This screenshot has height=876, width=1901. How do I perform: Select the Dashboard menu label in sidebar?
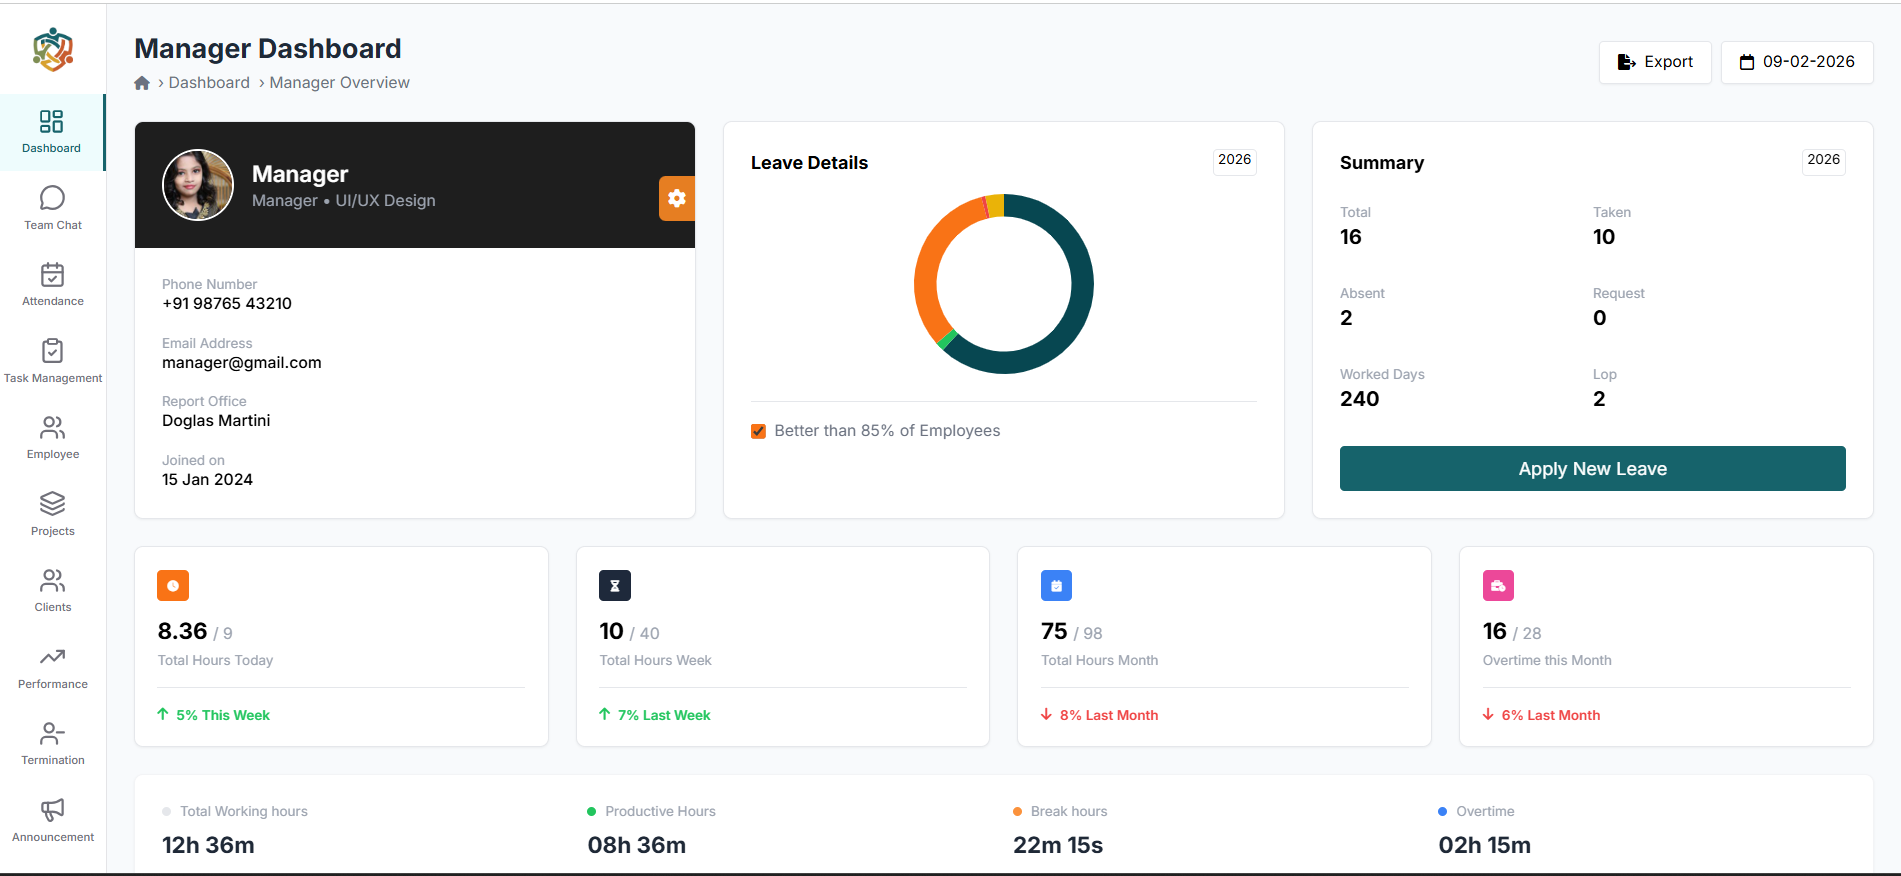52,148
